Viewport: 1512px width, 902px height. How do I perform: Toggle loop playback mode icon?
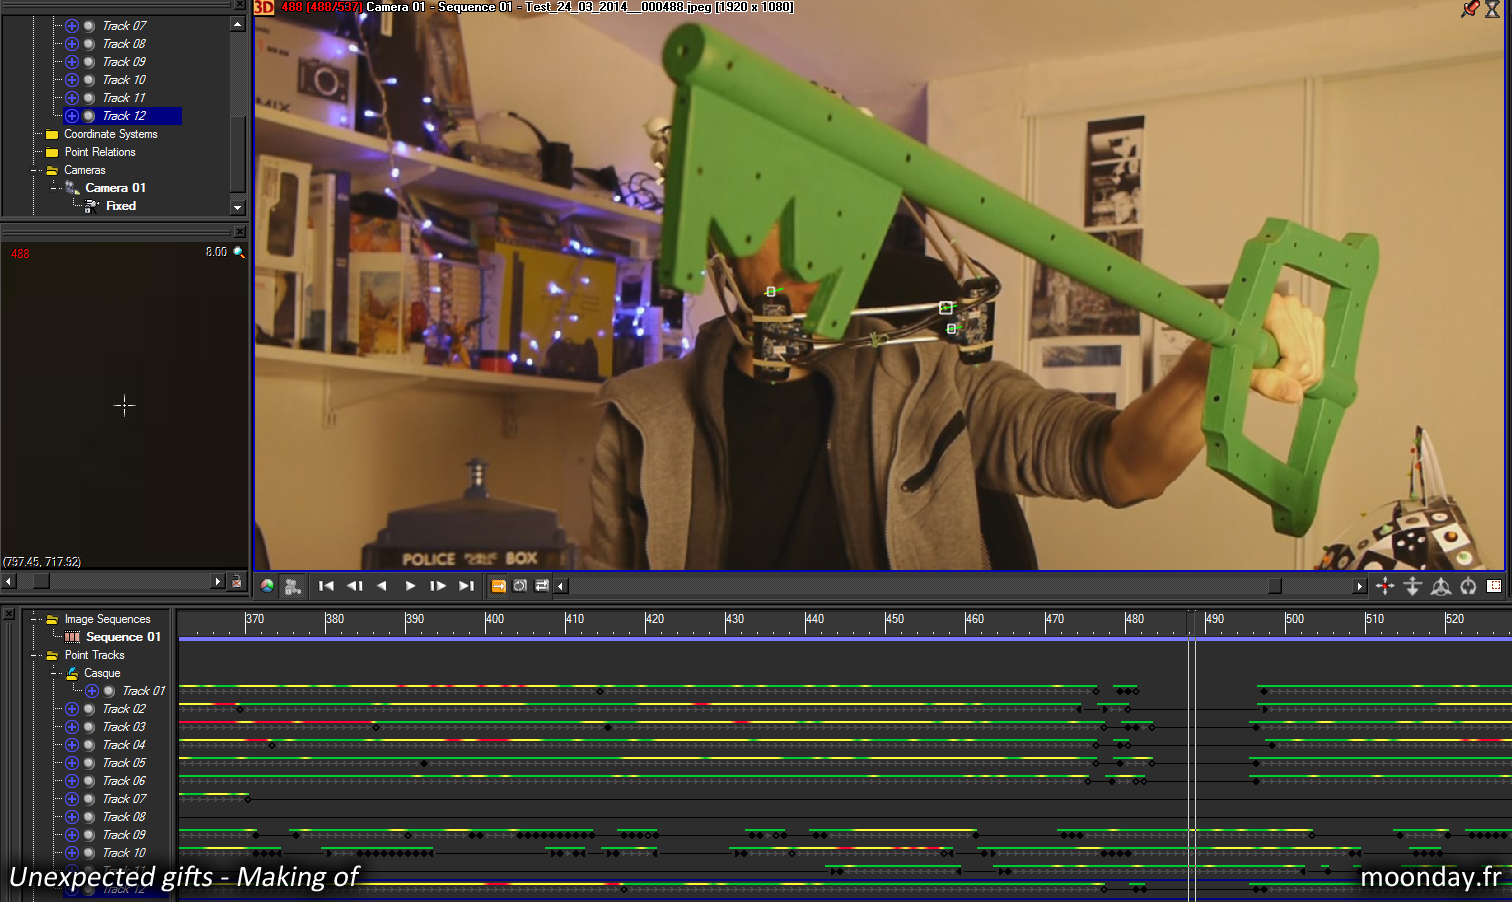520,586
